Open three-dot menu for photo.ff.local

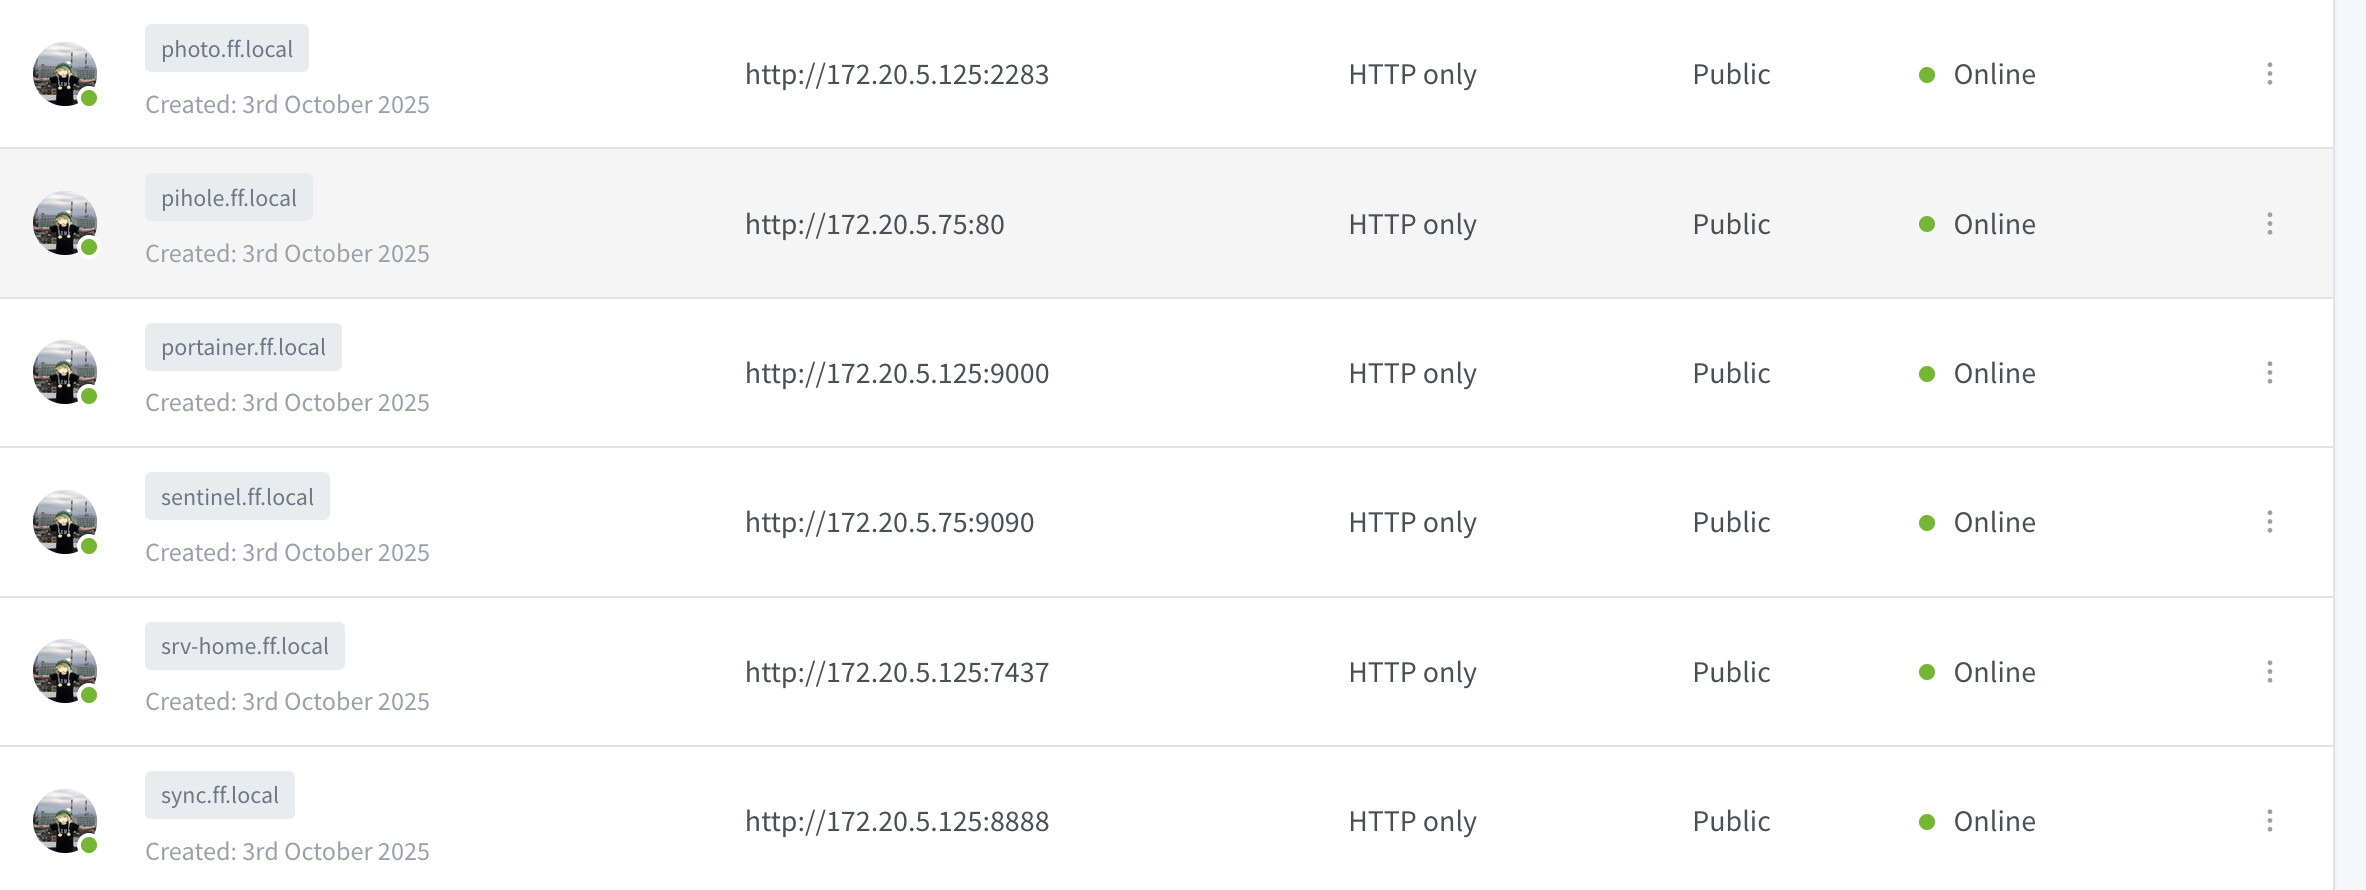pyautogui.click(x=2269, y=74)
